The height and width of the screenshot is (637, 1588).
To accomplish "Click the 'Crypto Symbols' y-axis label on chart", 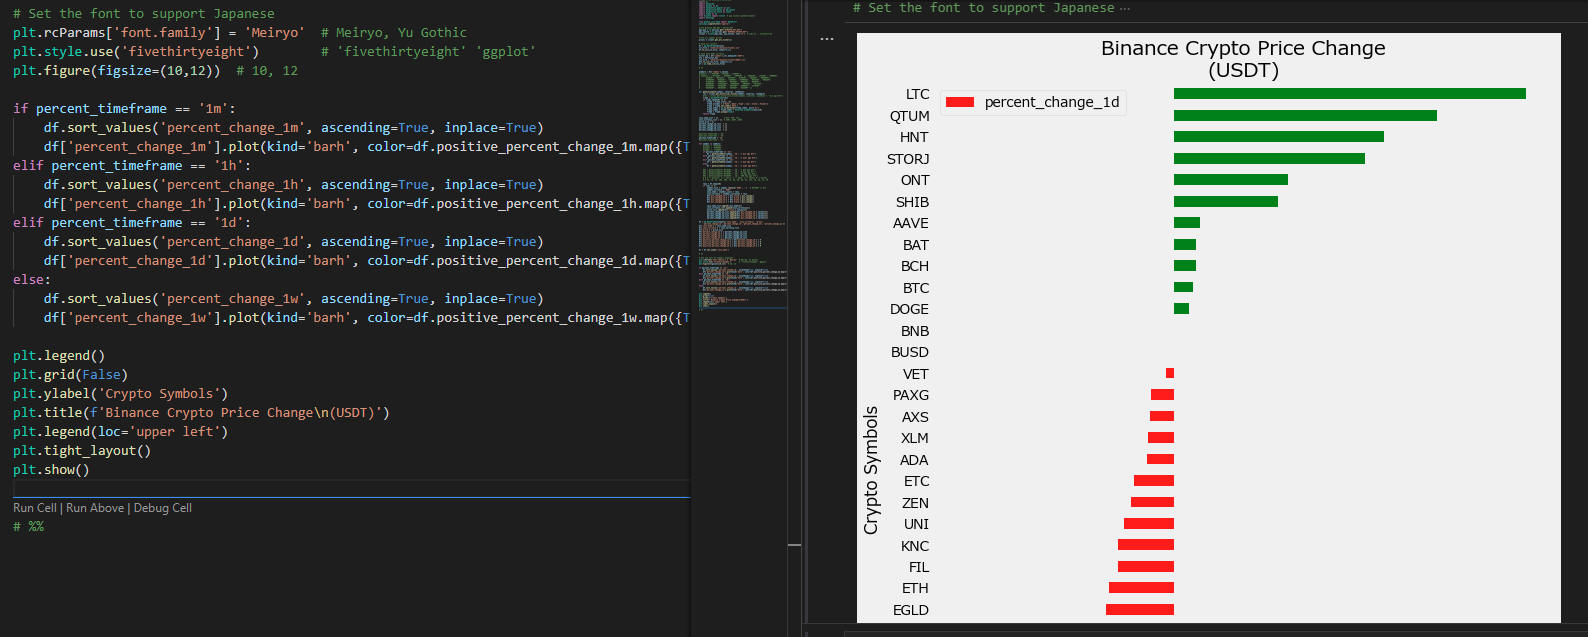I will 871,470.
